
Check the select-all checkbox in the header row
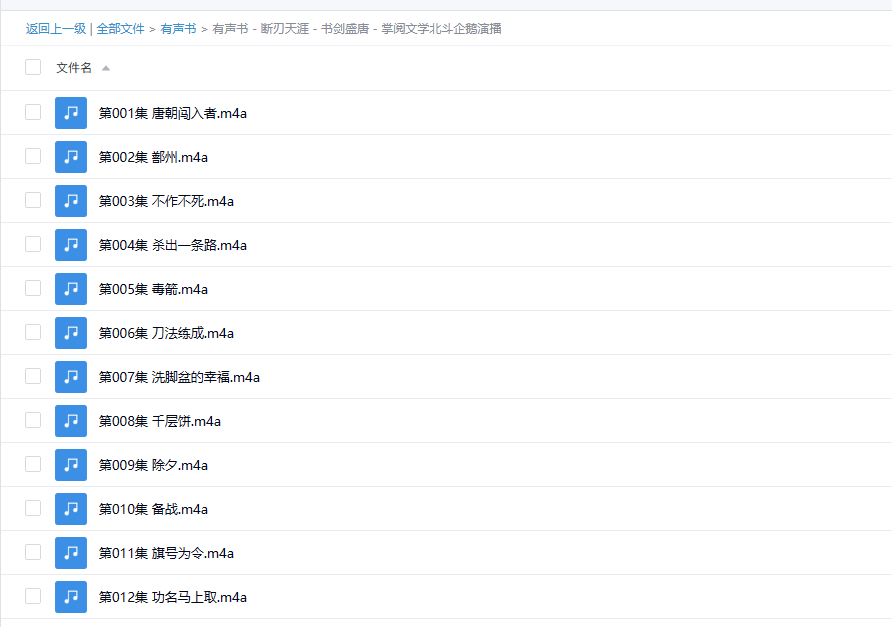click(x=33, y=66)
